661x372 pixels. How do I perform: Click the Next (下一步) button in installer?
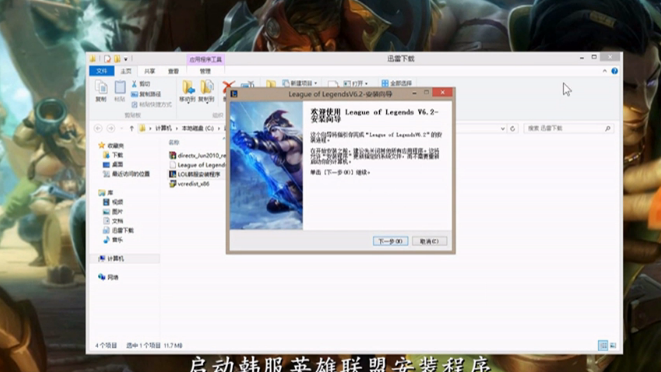coord(390,241)
